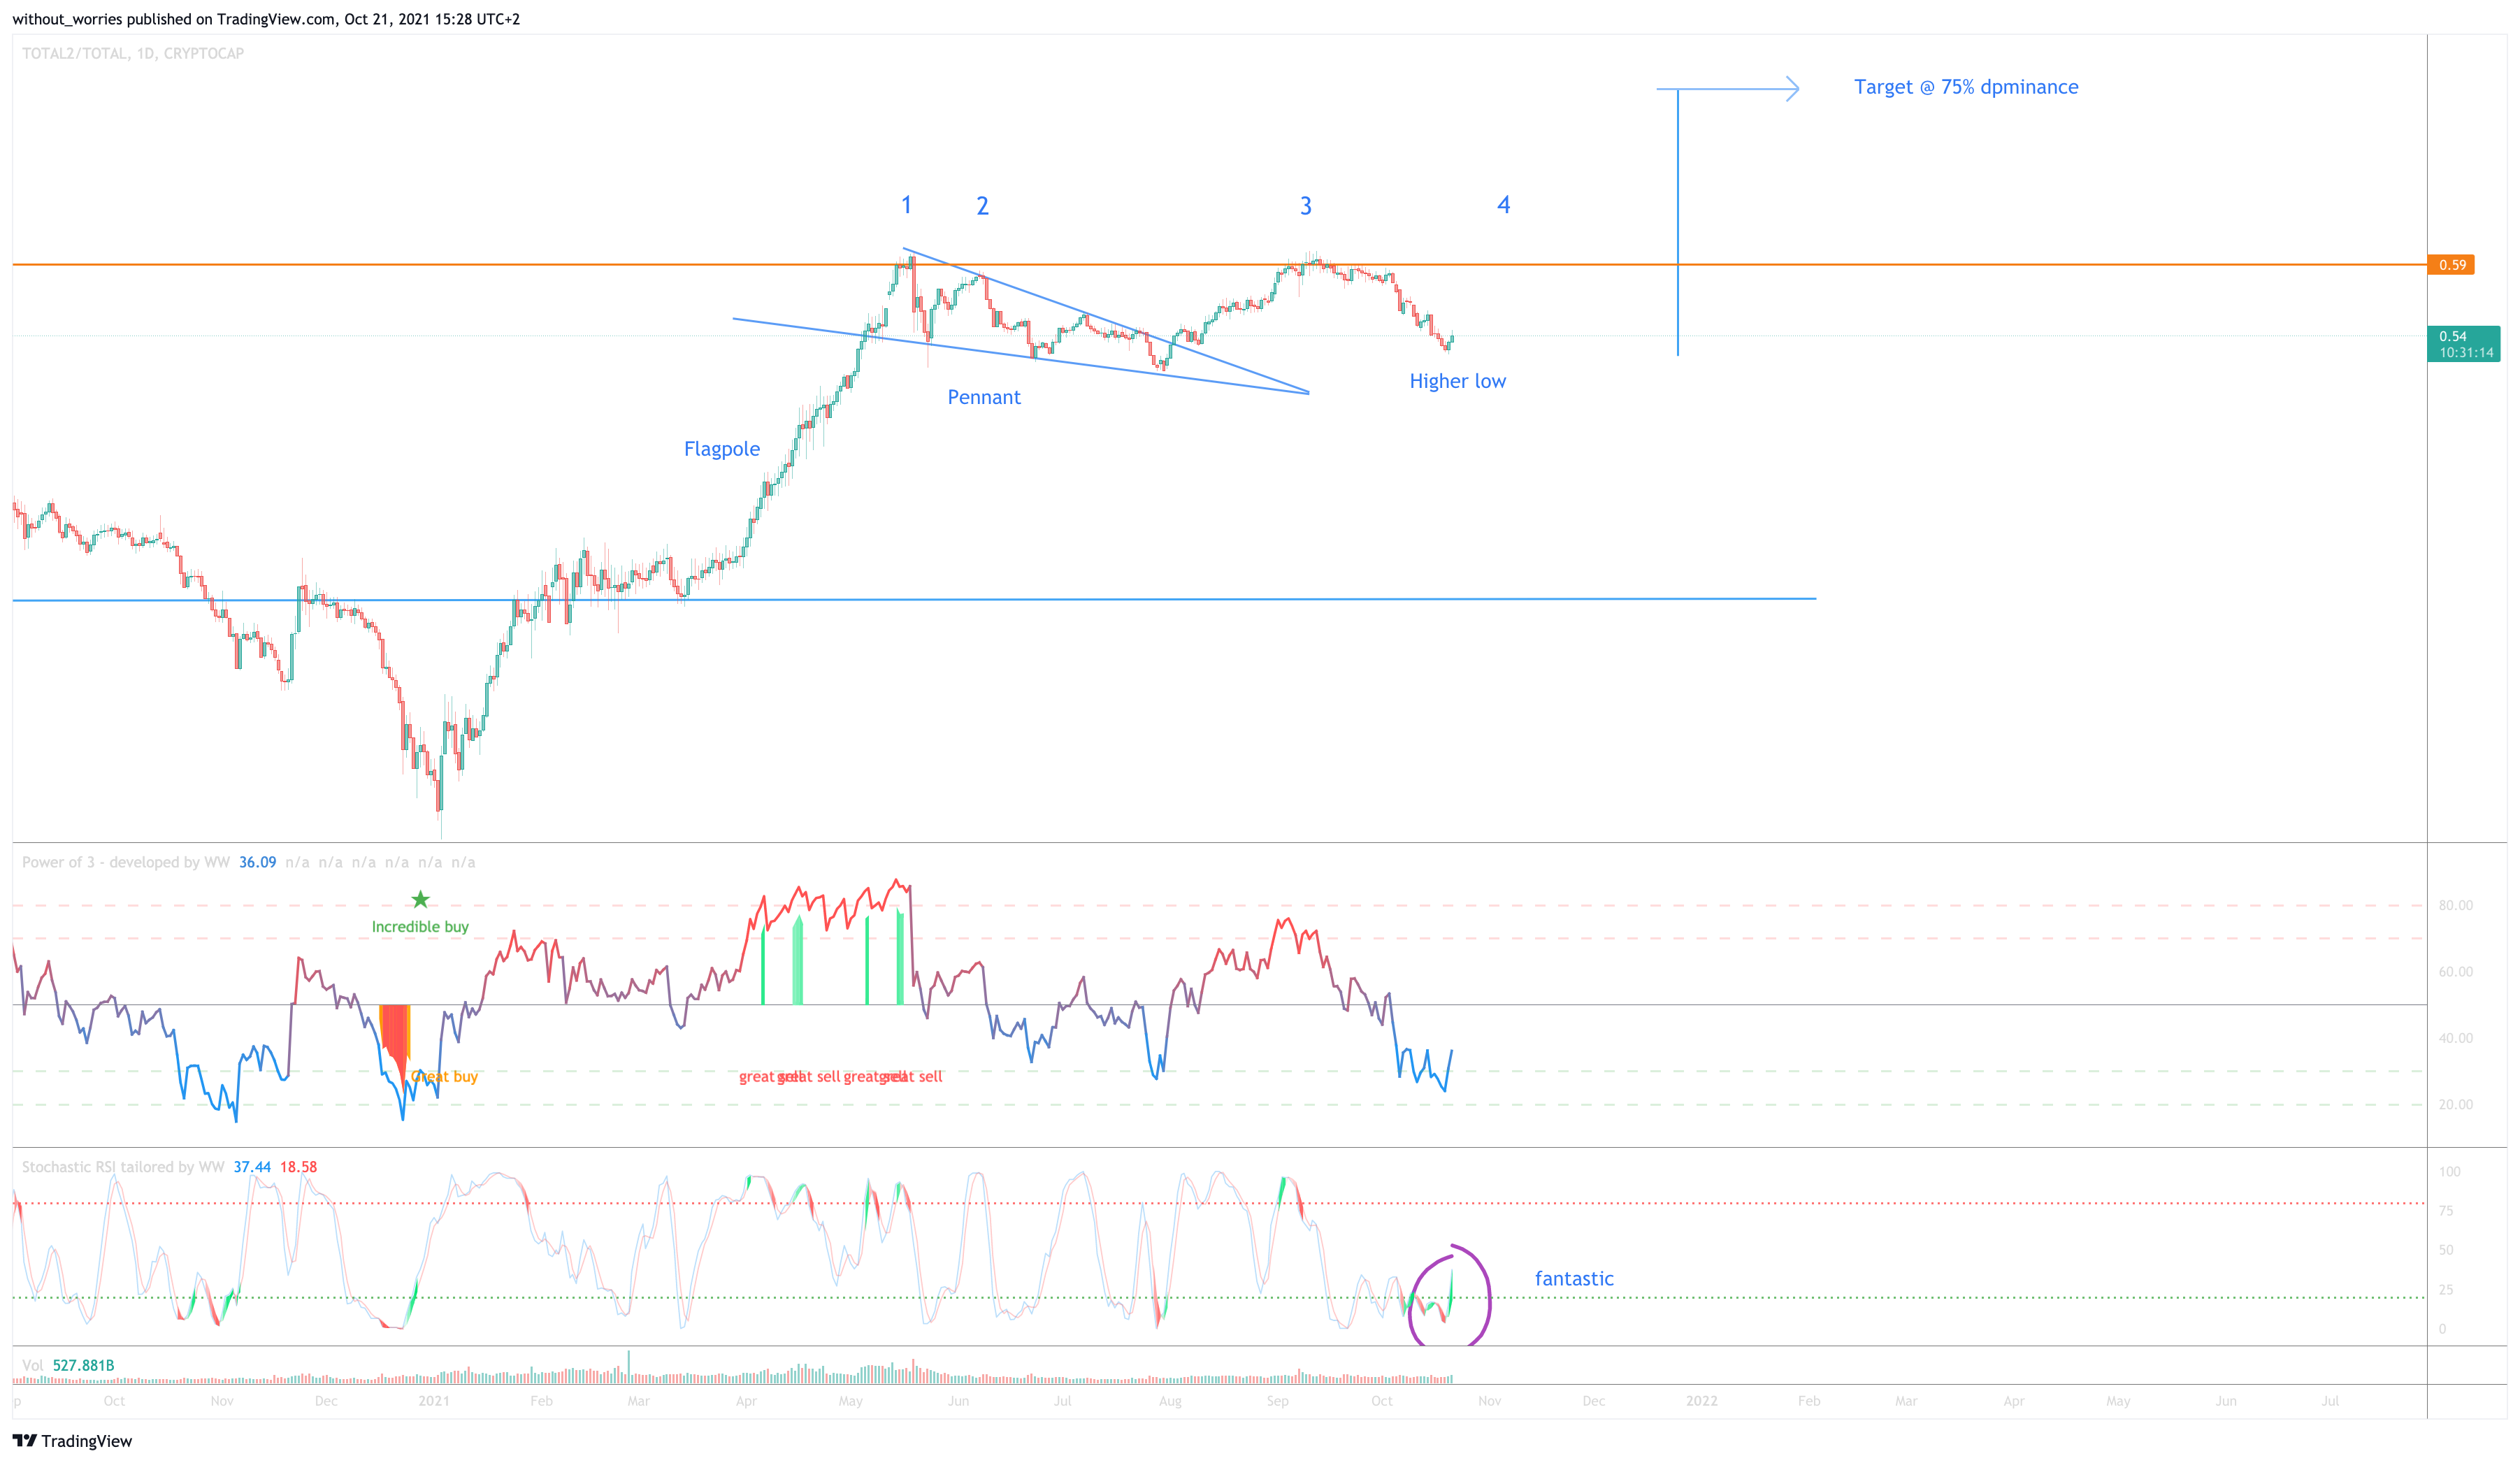Viewport: 2520px width, 1463px height.
Task: Click the 80.00 level on Power of 3 scale
Action: [2455, 905]
